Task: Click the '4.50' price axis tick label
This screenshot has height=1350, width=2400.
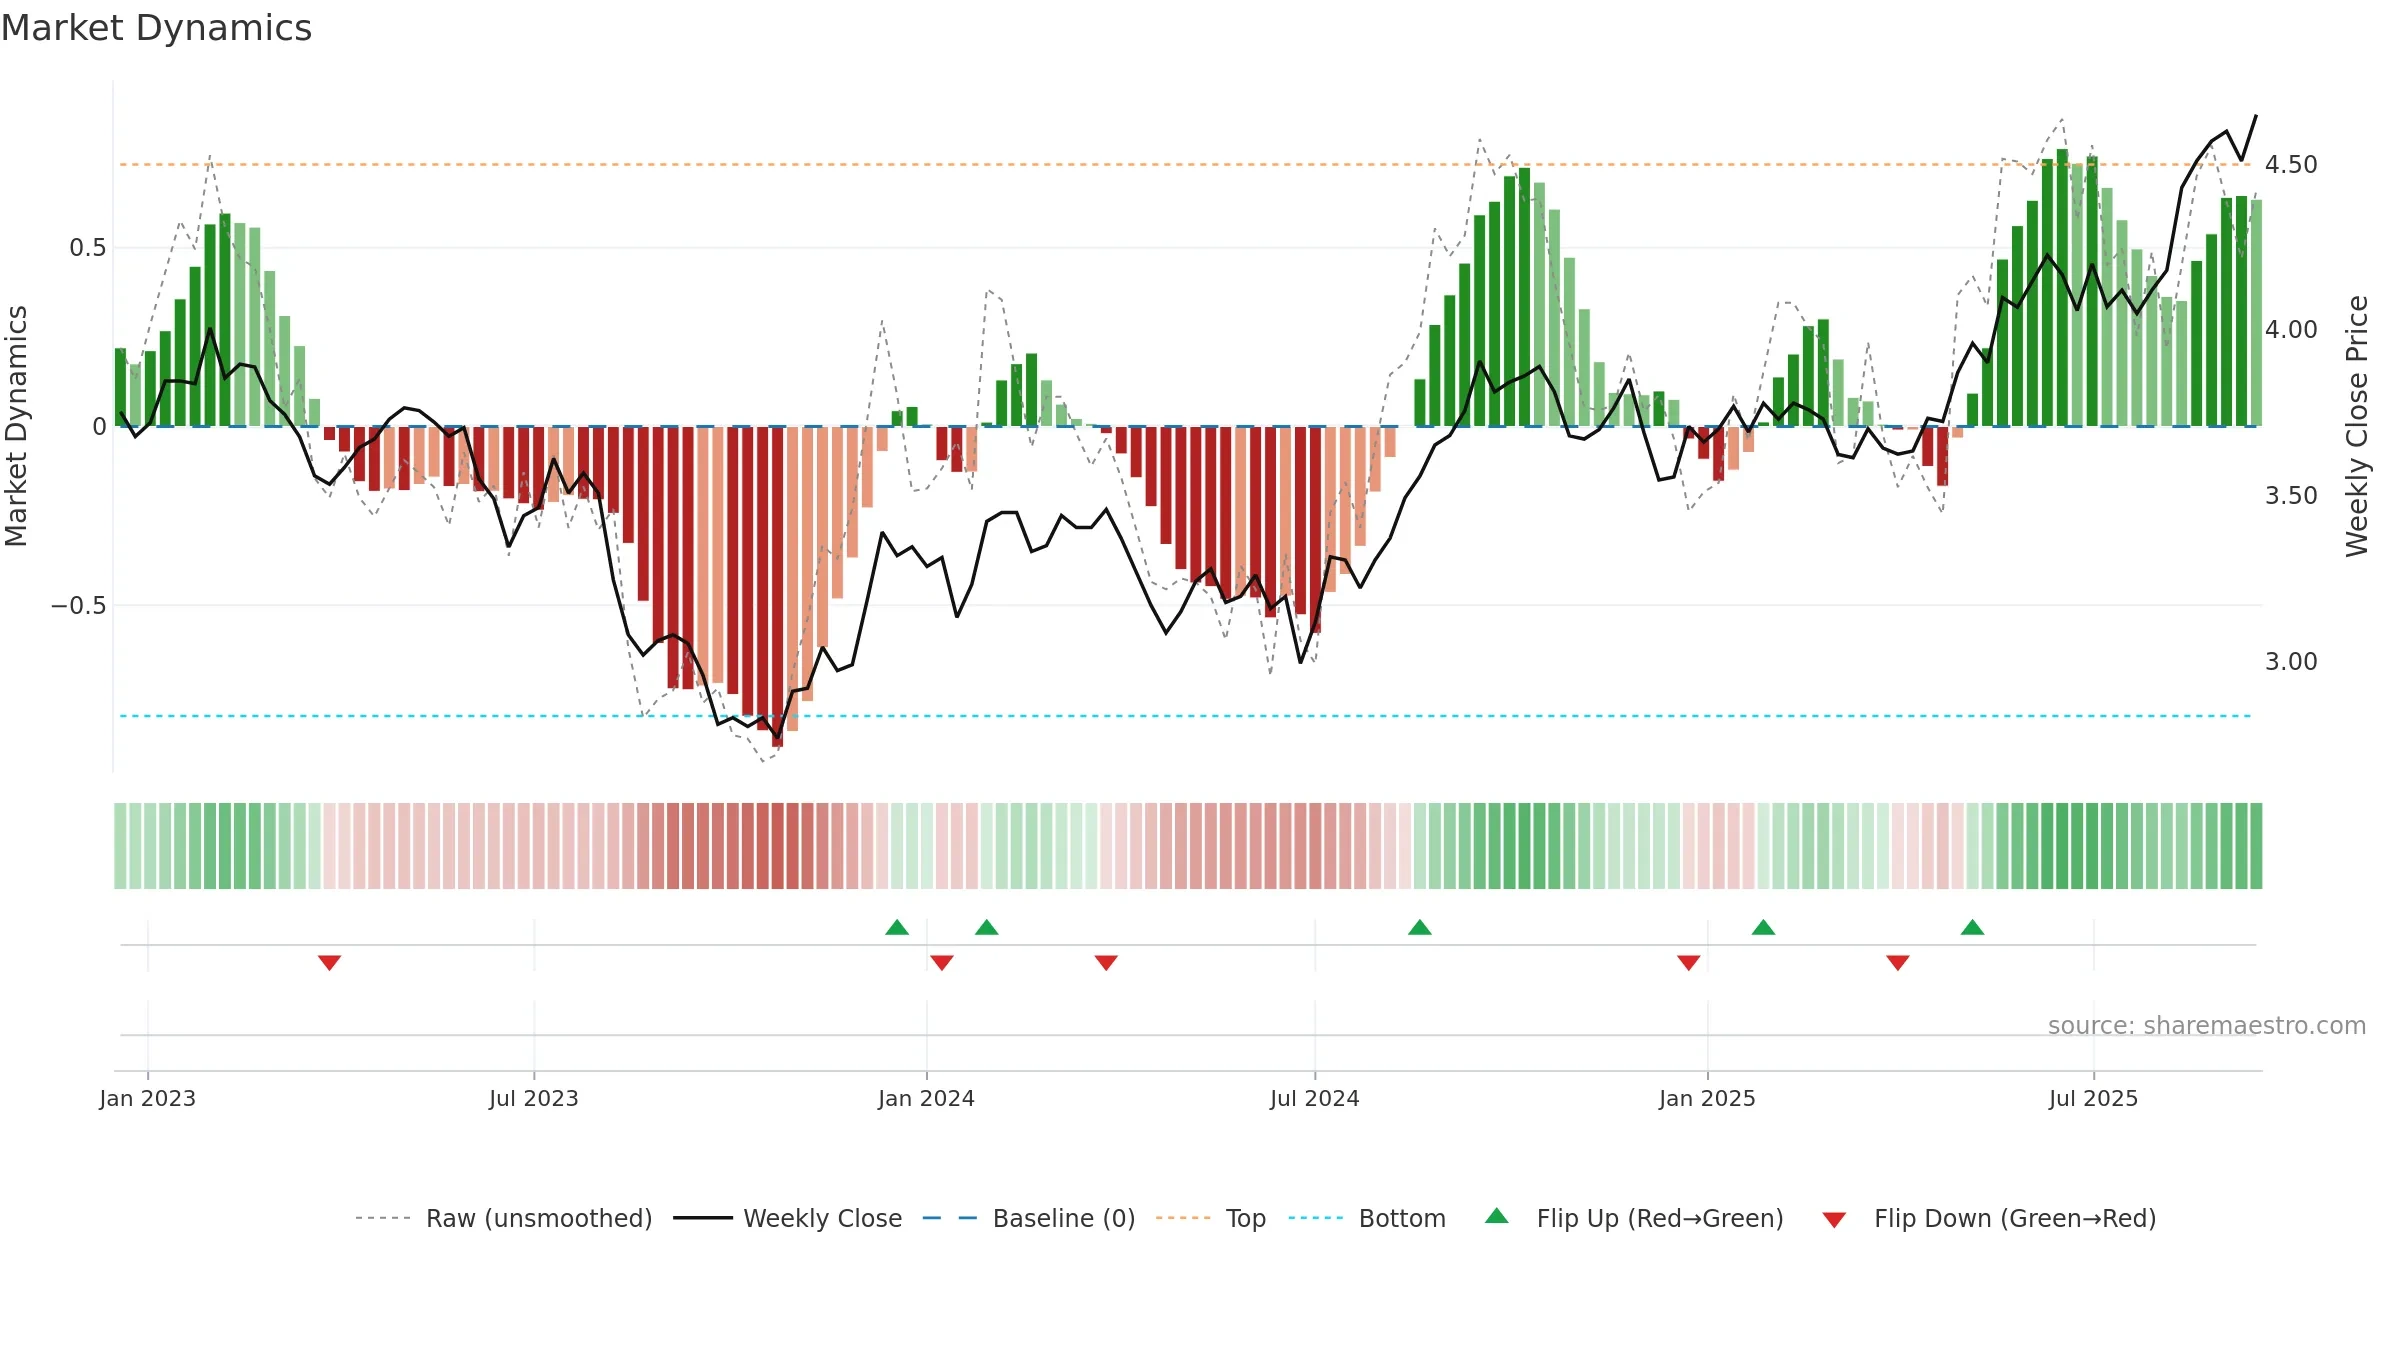Action: click(2291, 164)
